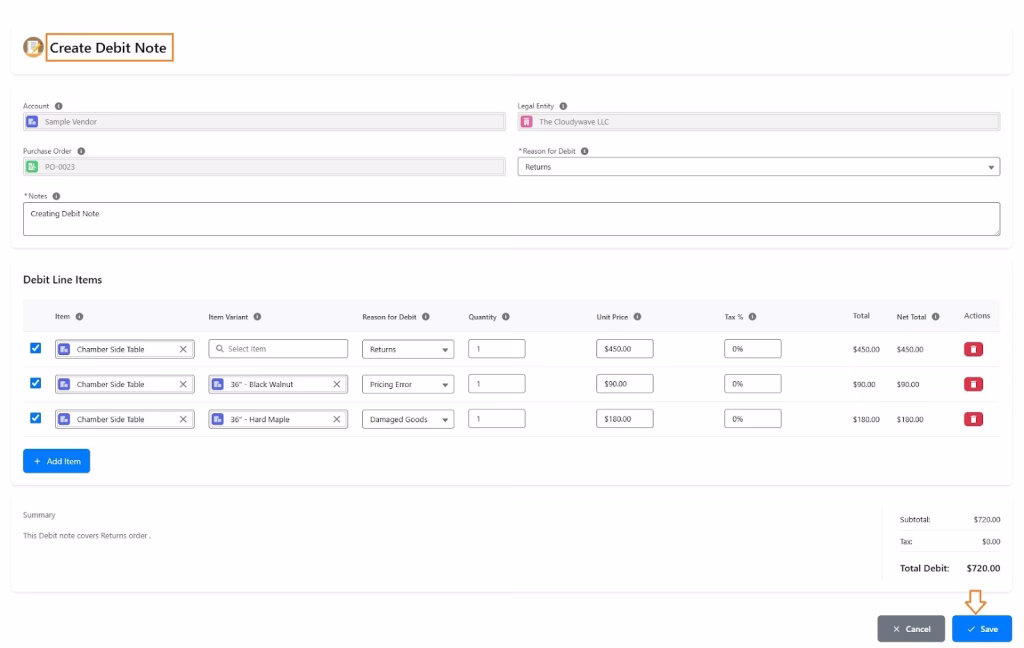Click Add Item button
The width and height of the screenshot is (1024, 648).
(56, 461)
